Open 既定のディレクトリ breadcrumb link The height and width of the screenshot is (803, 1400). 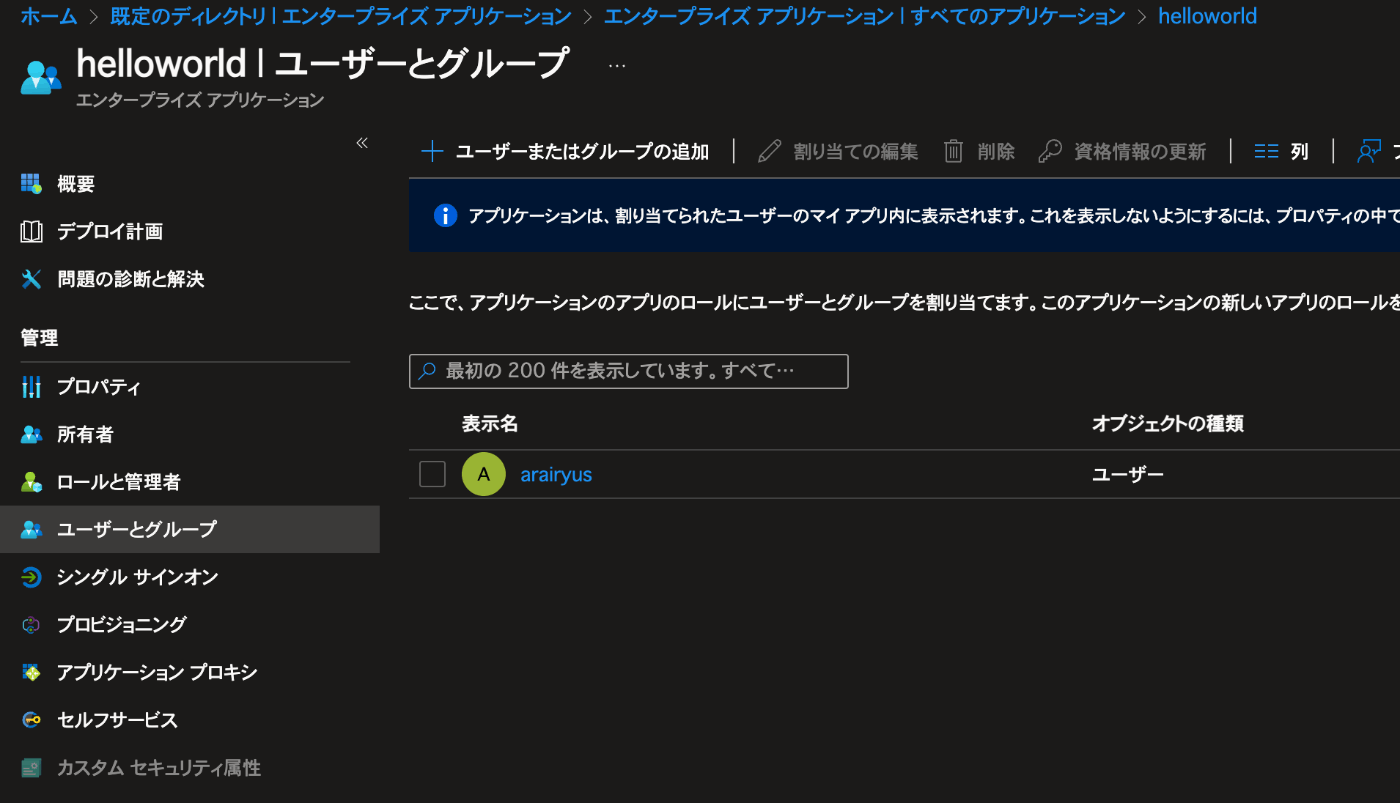(341, 16)
